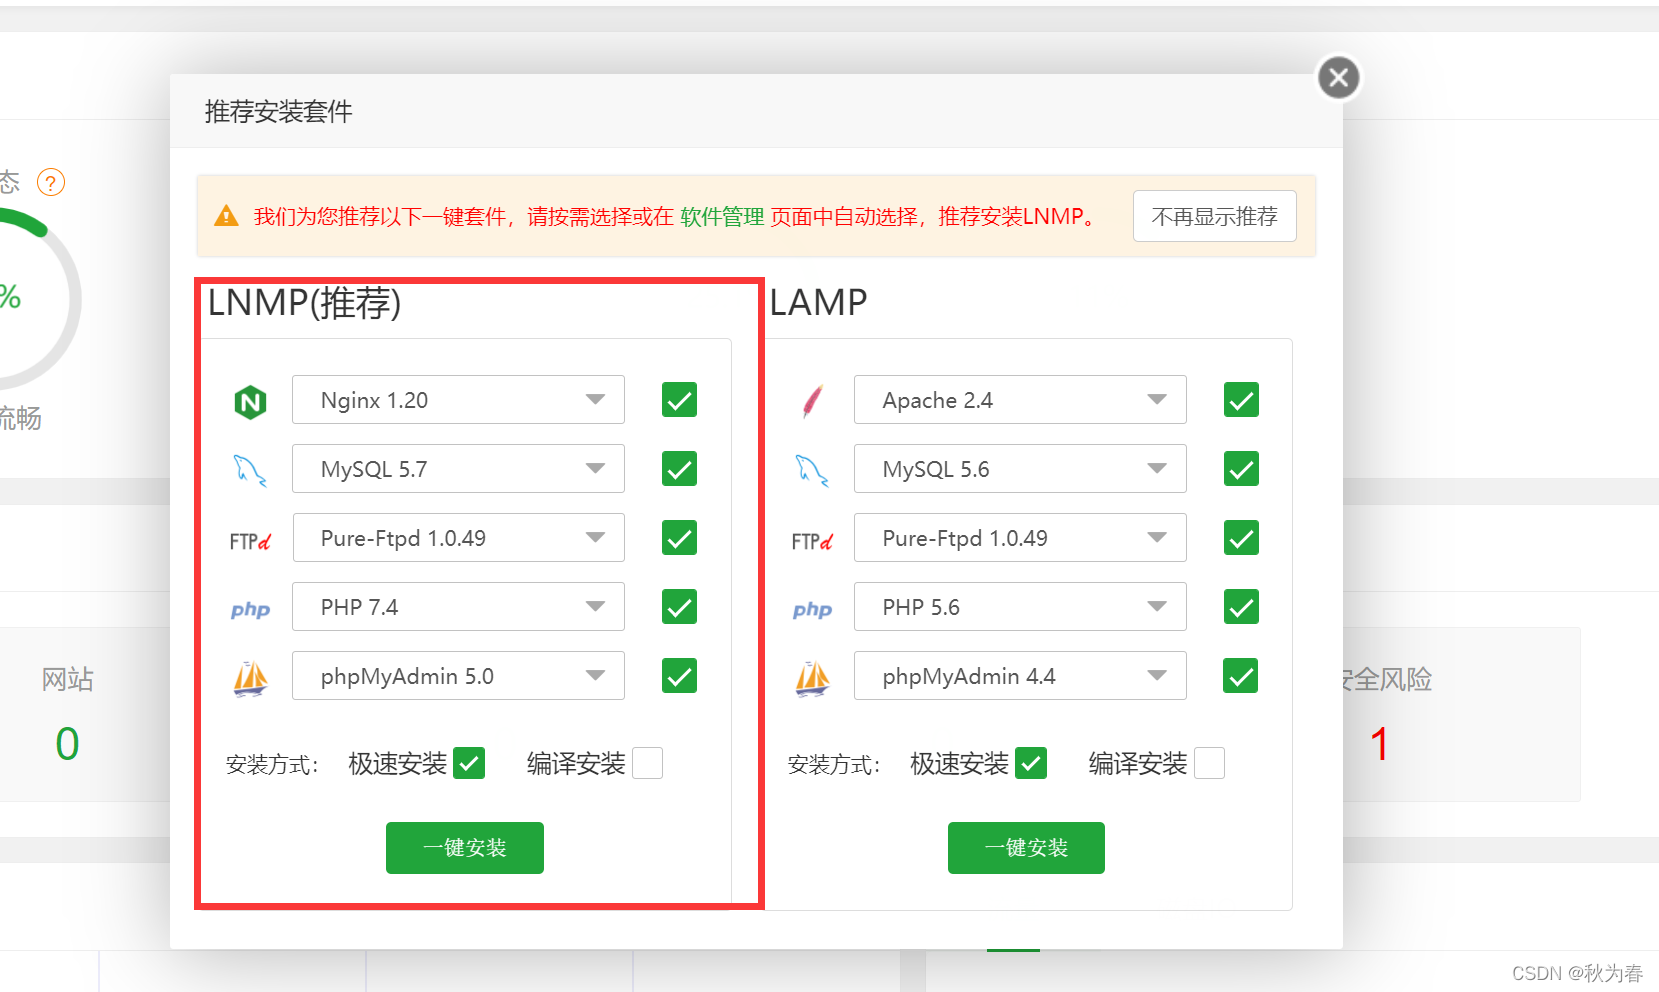This screenshot has height=992, width=1659.
Task: Click 一键安装 button under LAMP
Action: tap(1026, 848)
